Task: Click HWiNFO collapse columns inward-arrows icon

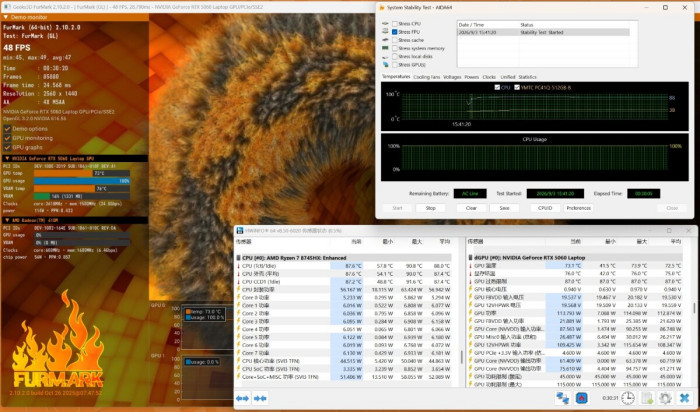Action: click(x=260, y=398)
